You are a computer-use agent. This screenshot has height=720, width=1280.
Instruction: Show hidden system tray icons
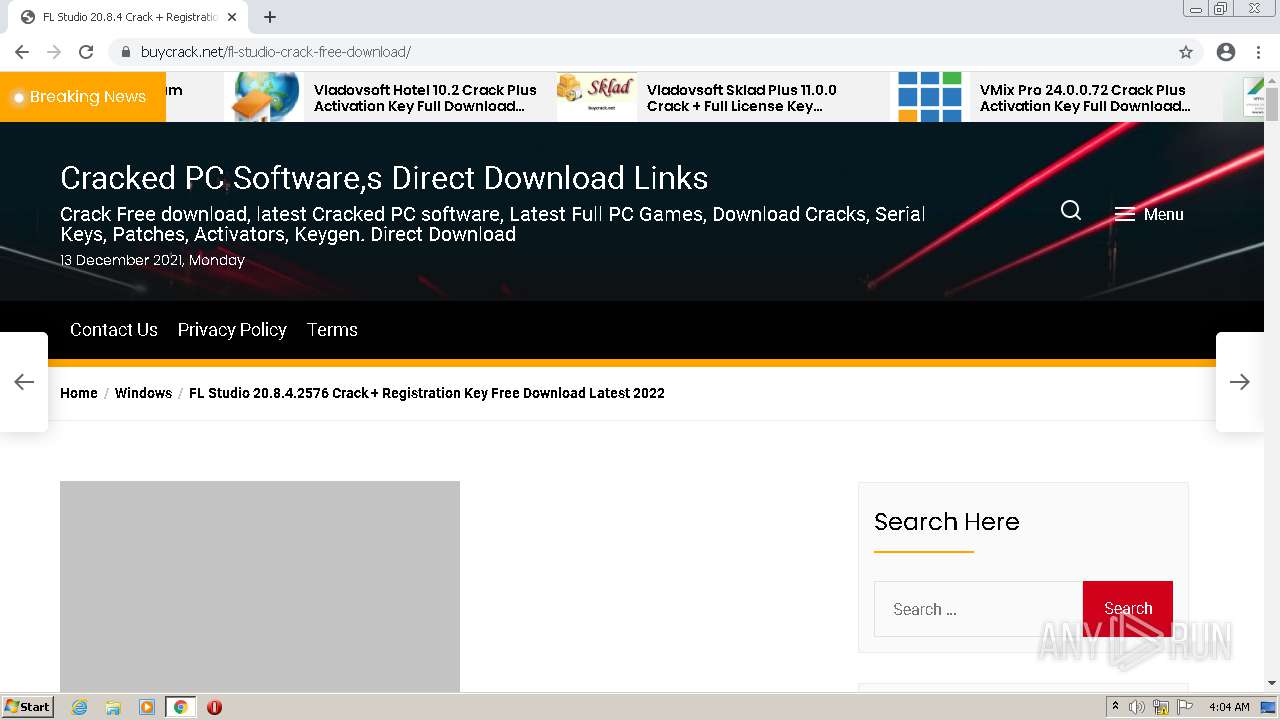tap(1115, 707)
